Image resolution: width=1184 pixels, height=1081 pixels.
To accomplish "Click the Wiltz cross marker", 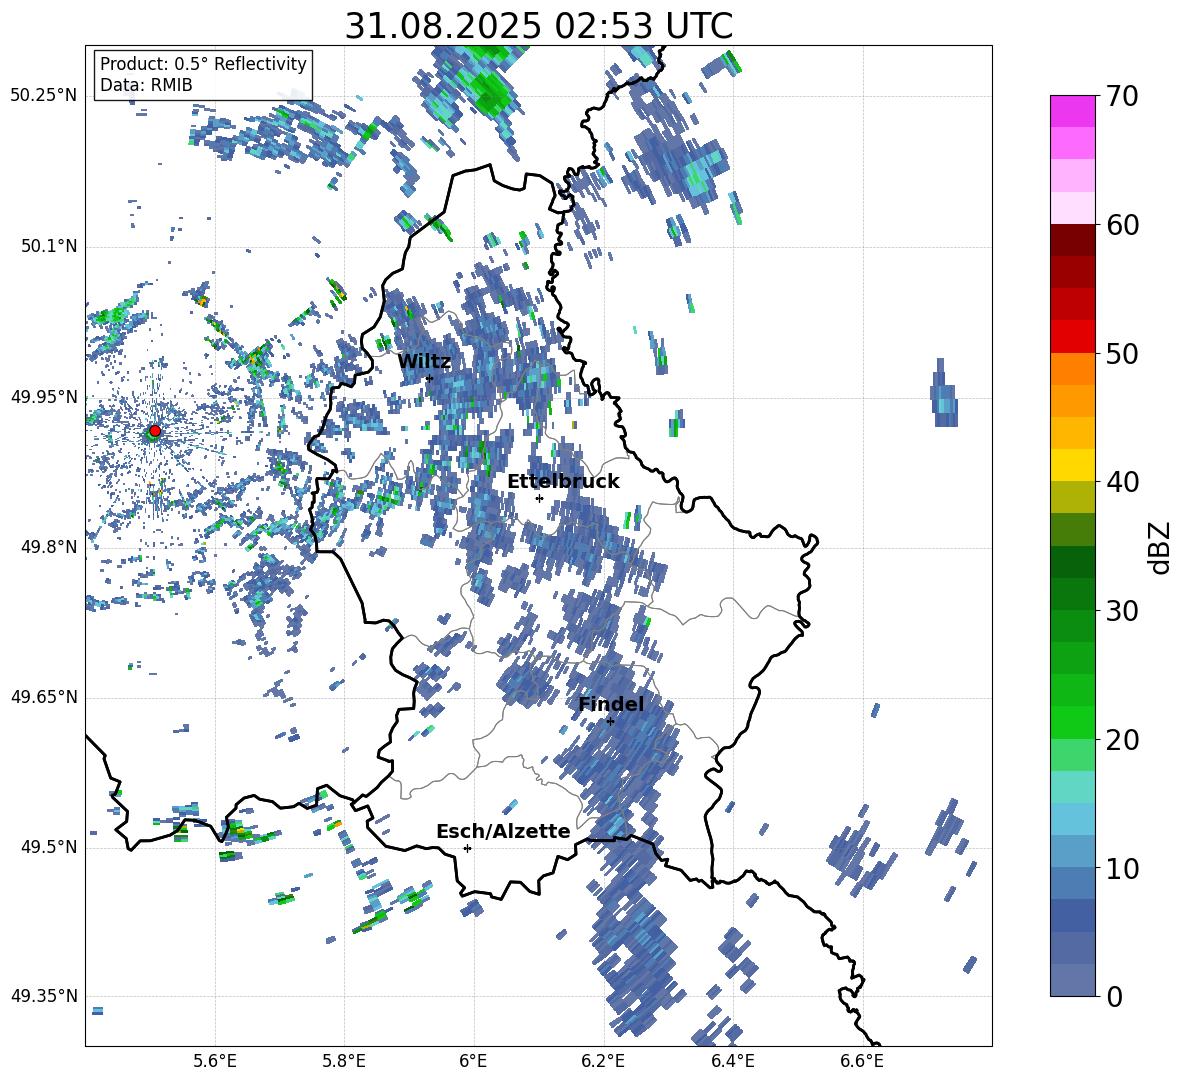I will 430,378.
